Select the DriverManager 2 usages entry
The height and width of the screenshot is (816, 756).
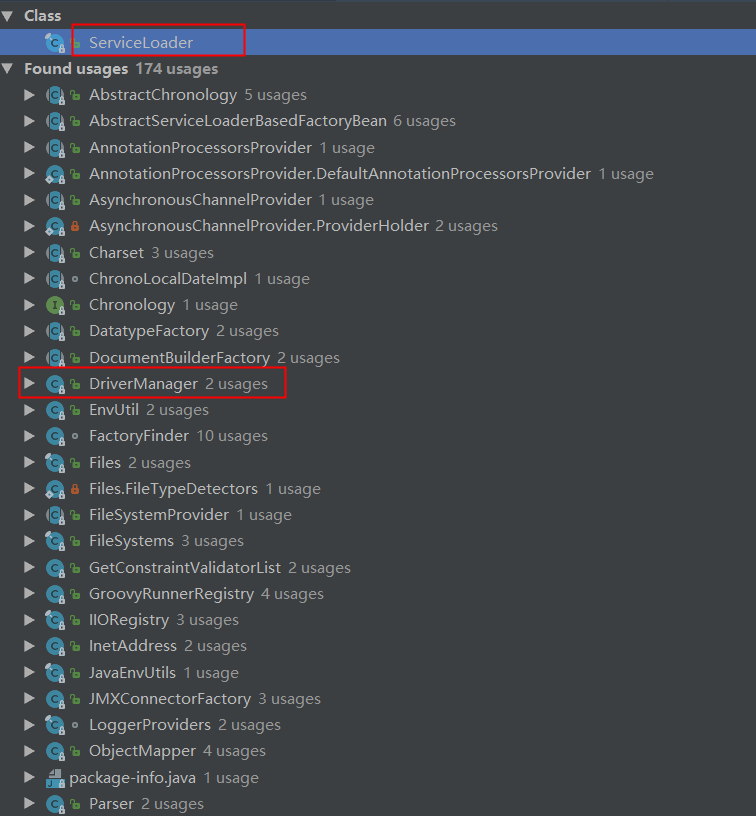click(x=178, y=384)
